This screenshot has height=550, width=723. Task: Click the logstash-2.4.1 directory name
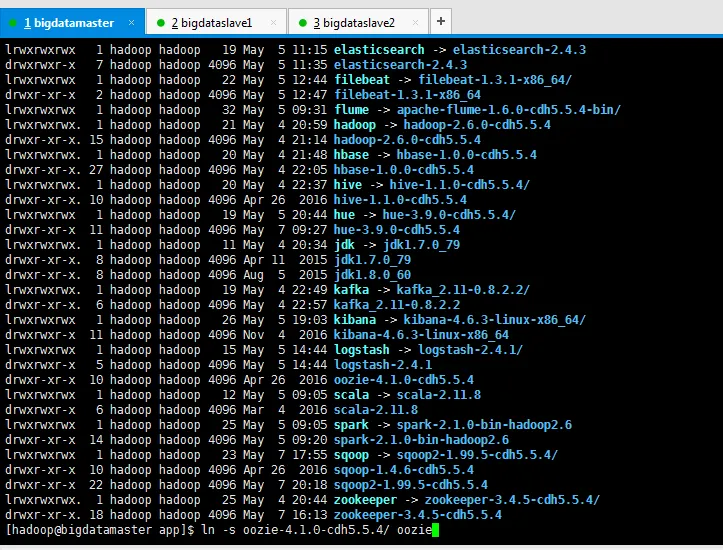click(x=383, y=365)
